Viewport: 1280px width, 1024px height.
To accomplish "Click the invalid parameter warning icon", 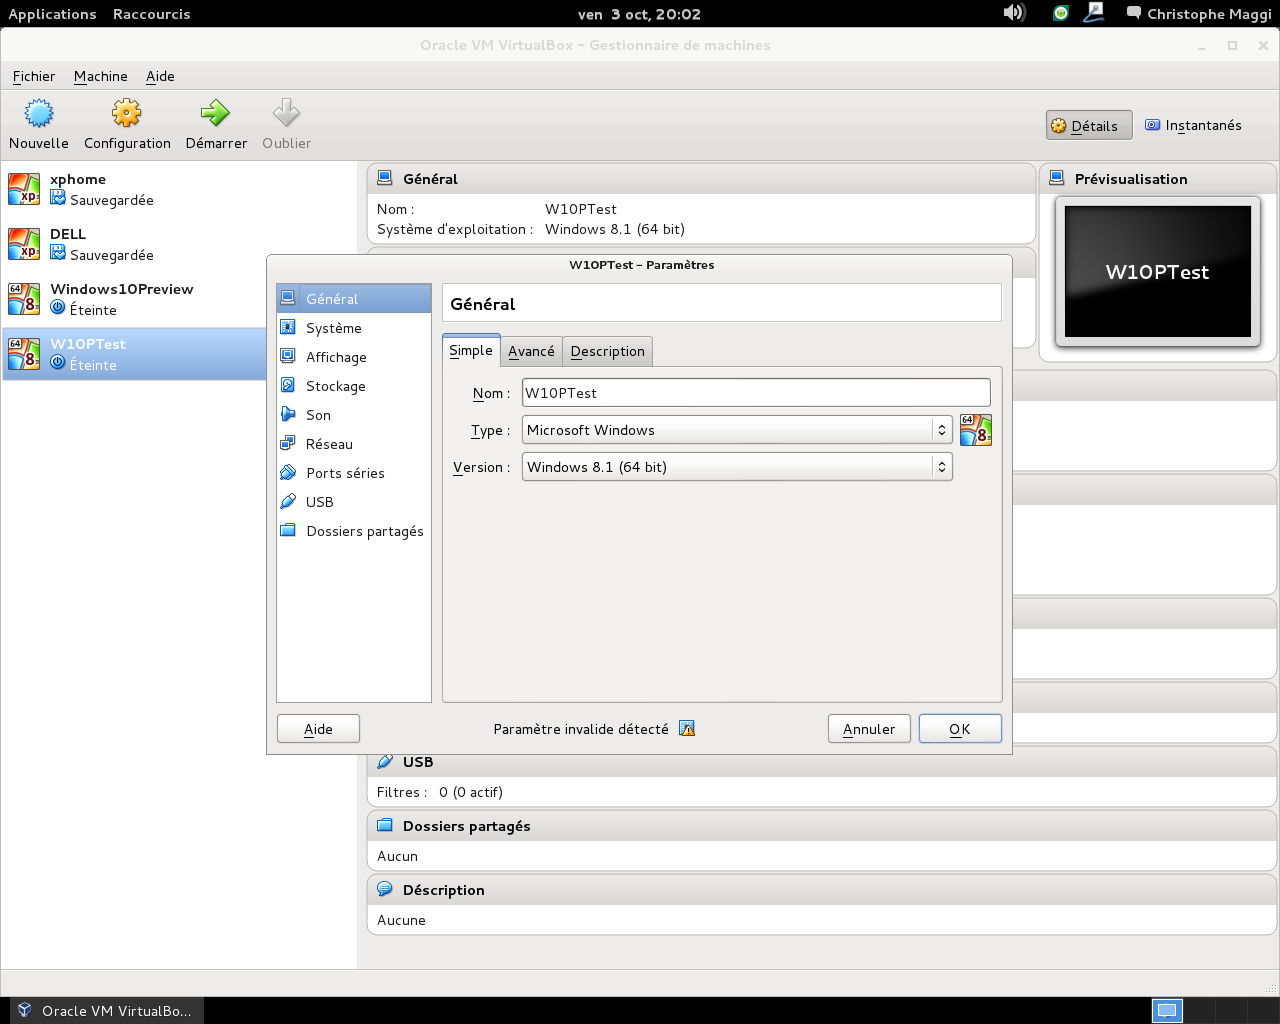I will click(687, 728).
